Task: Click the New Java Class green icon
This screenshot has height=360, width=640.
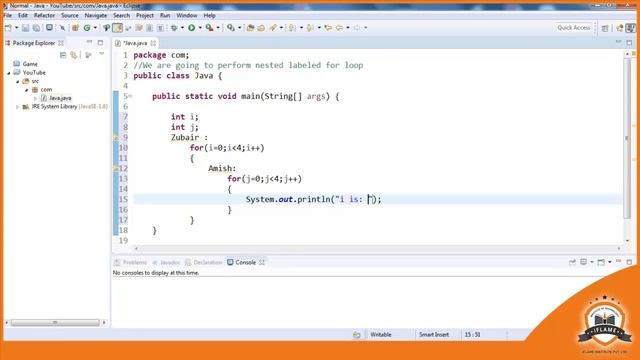Action: pos(87,28)
